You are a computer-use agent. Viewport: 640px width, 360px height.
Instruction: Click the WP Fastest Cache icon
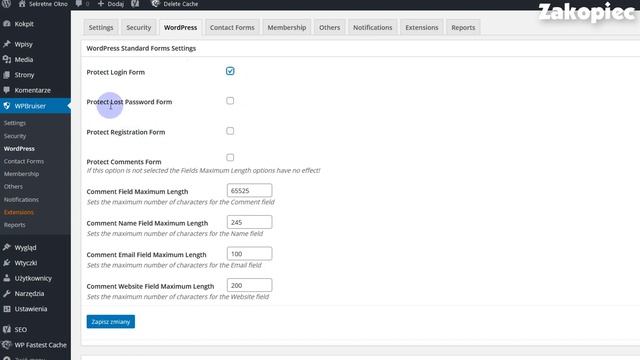7,345
